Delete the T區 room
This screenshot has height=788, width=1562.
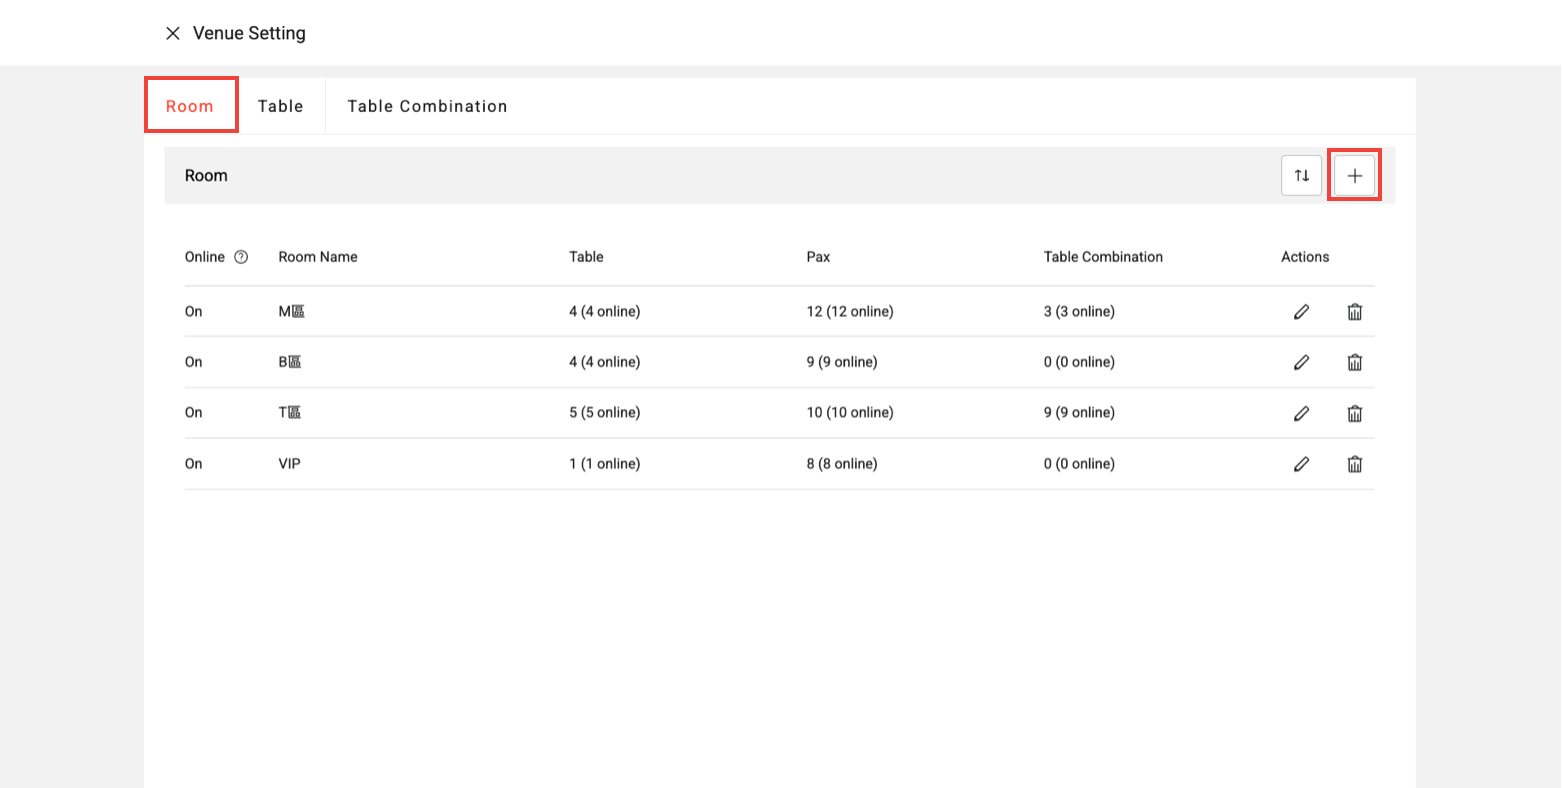(1354, 413)
